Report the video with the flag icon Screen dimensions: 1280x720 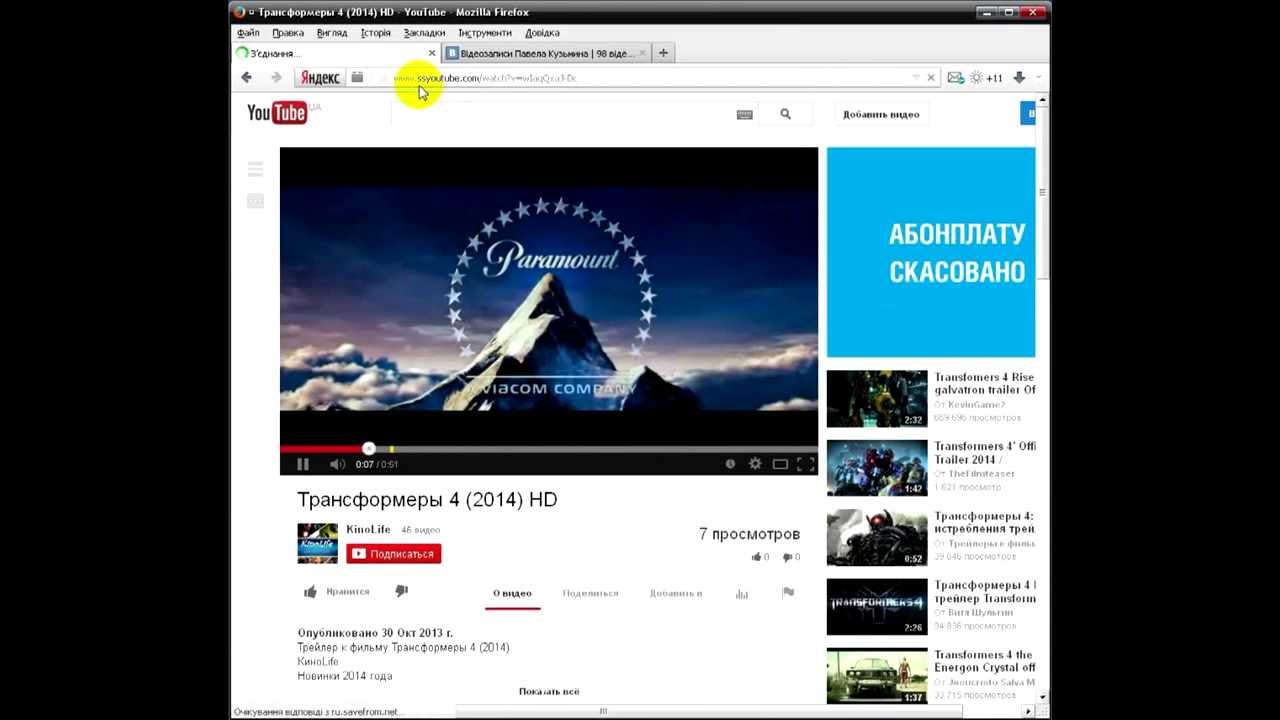click(788, 592)
